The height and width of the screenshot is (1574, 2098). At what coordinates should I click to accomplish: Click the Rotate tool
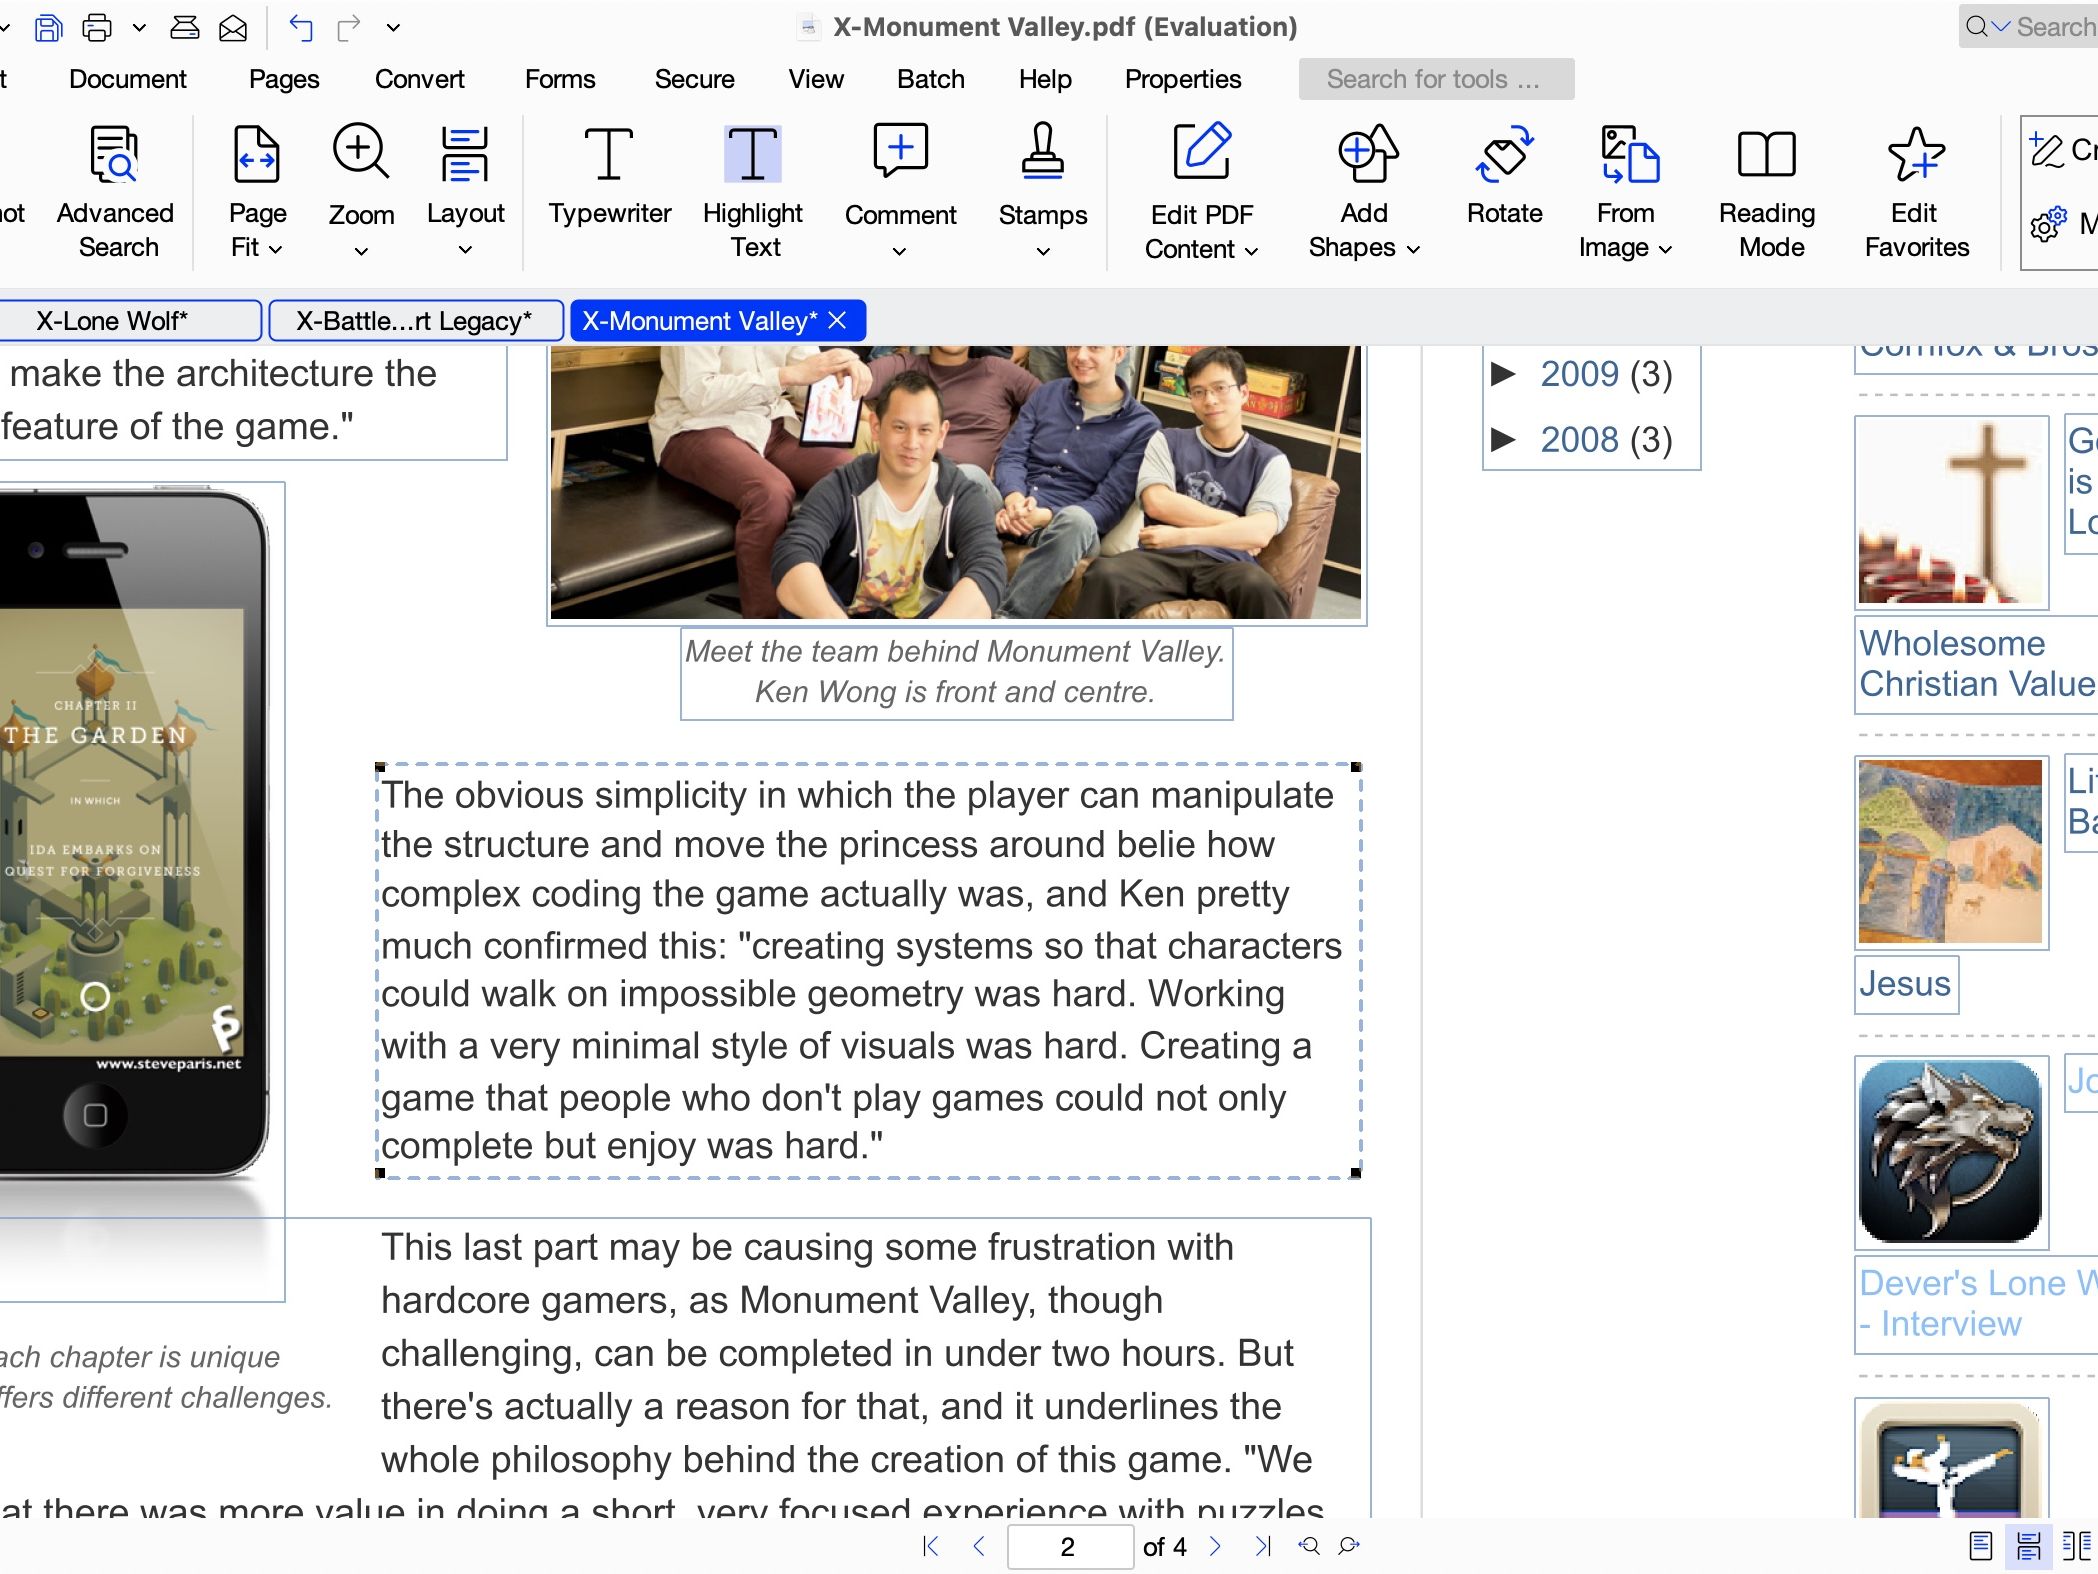tap(1504, 175)
